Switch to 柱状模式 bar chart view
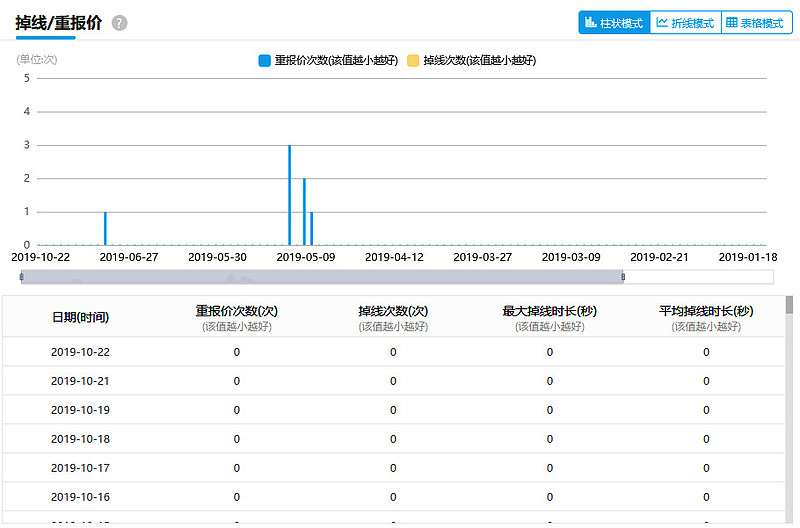This screenshot has width=800, height=528. (x=614, y=23)
